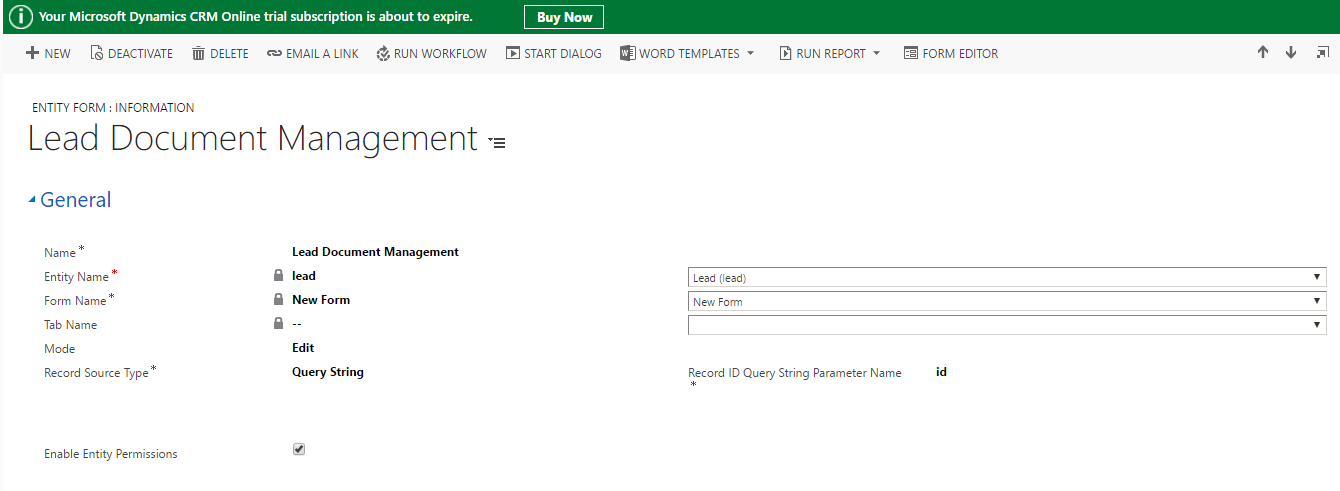Open the Word Templates menu

pyautogui.click(x=687, y=53)
